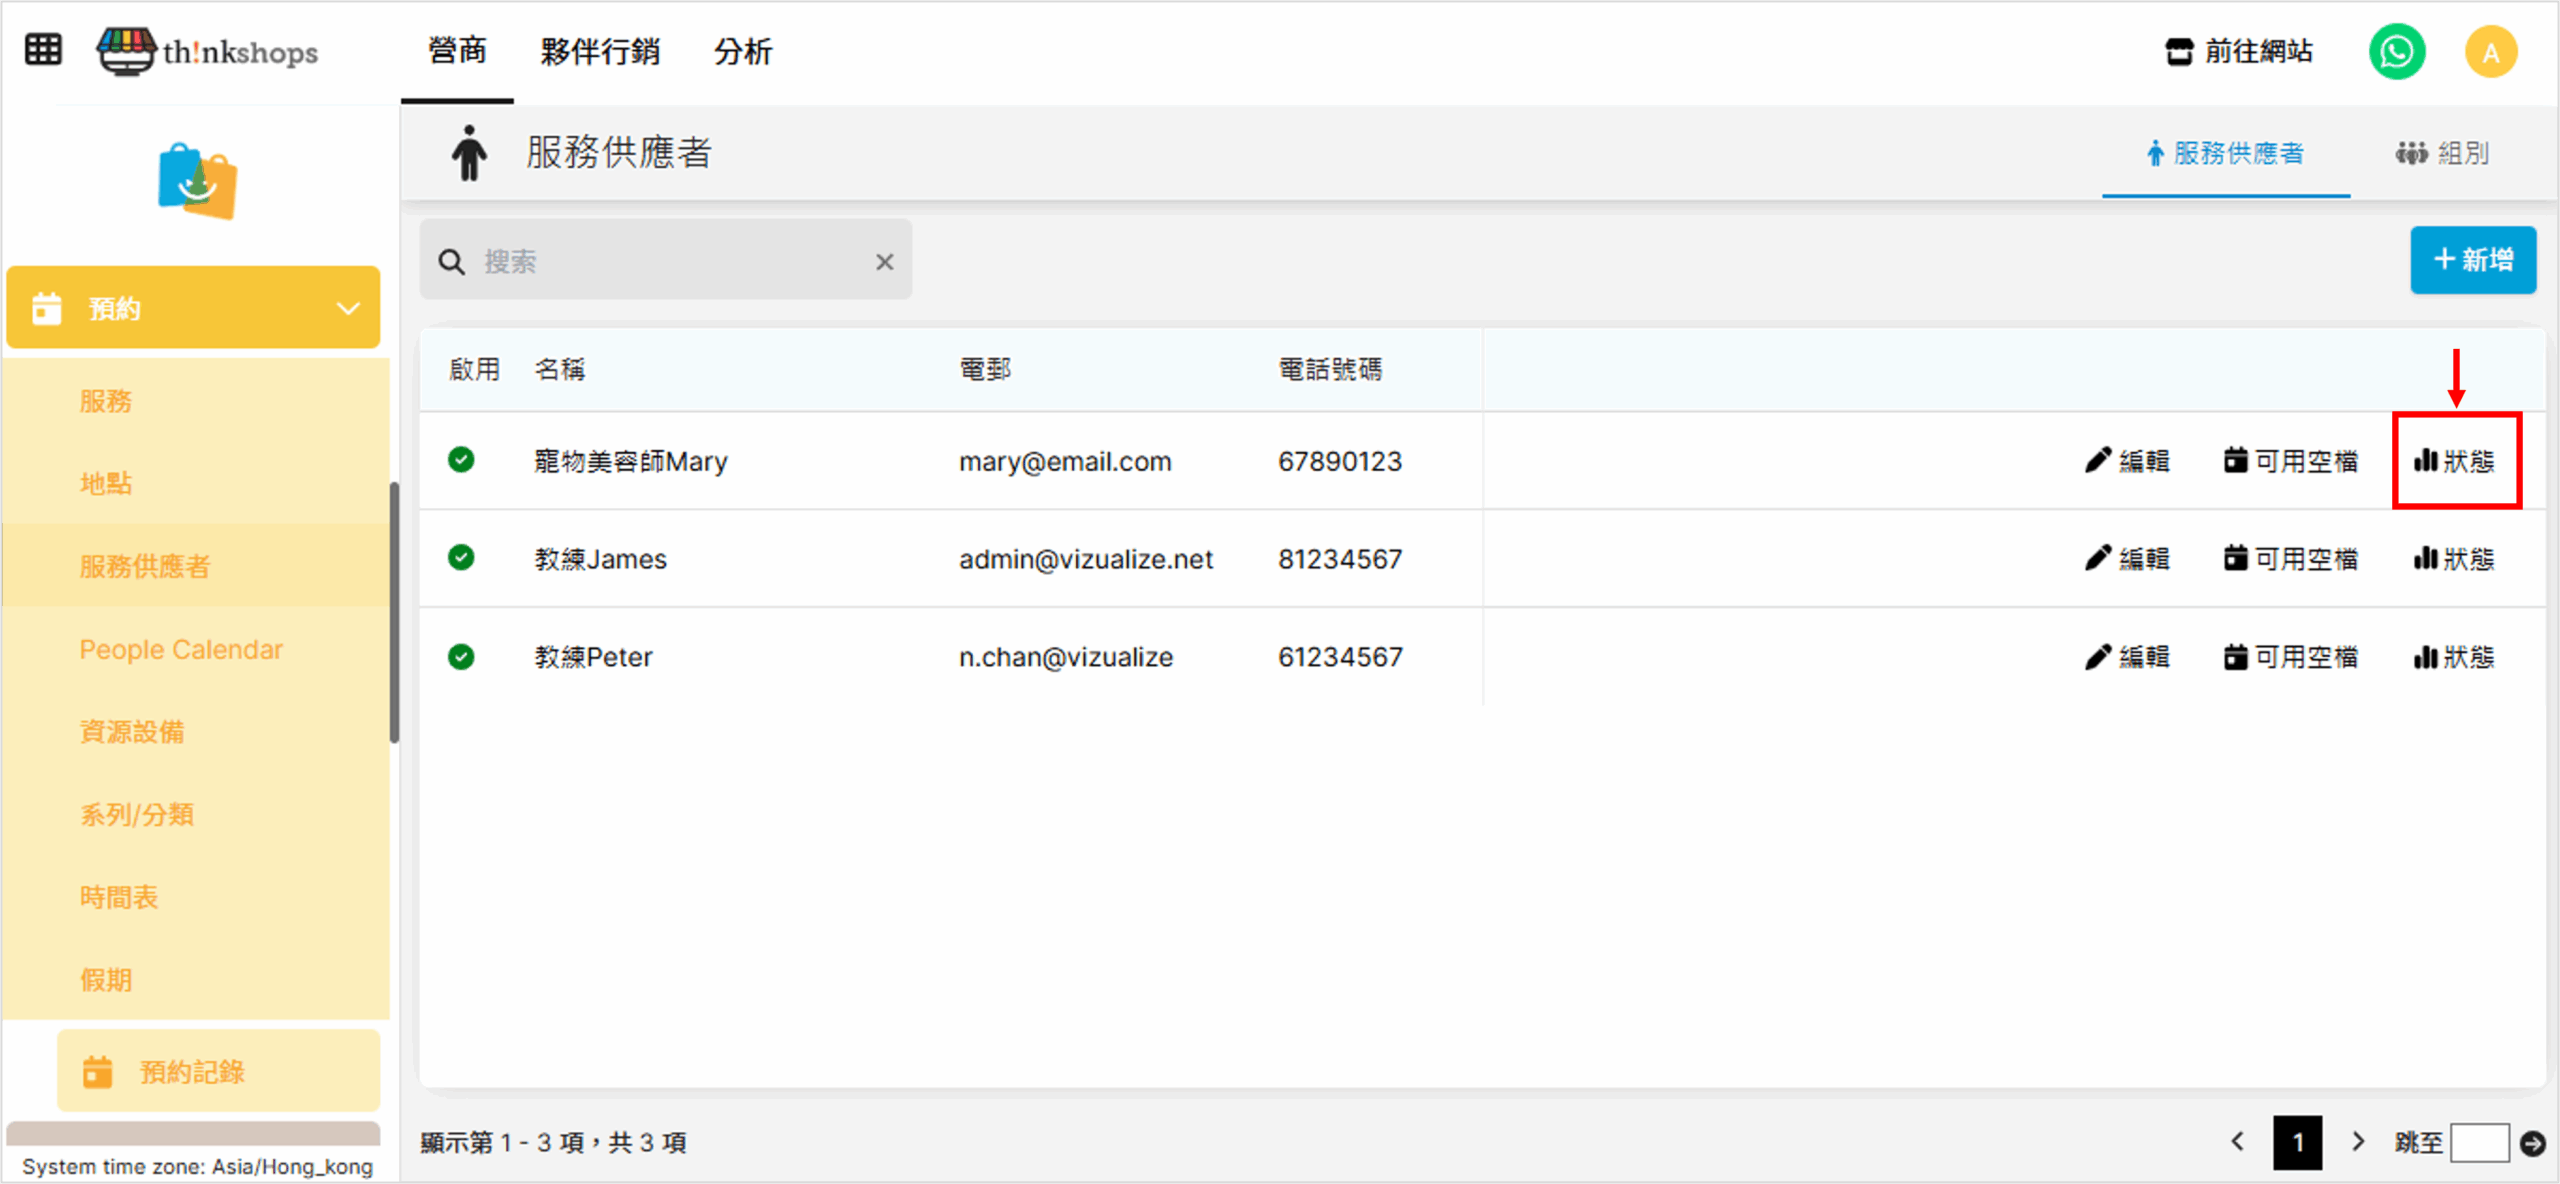Image resolution: width=2560 pixels, height=1184 pixels.
Task: Clear search with the X icon
Action: 884,262
